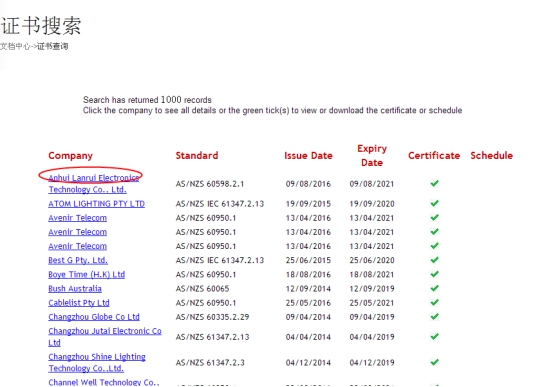Click the Issue Date column header
Image resolution: width=554 pixels, height=387 pixels.
pos(308,156)
